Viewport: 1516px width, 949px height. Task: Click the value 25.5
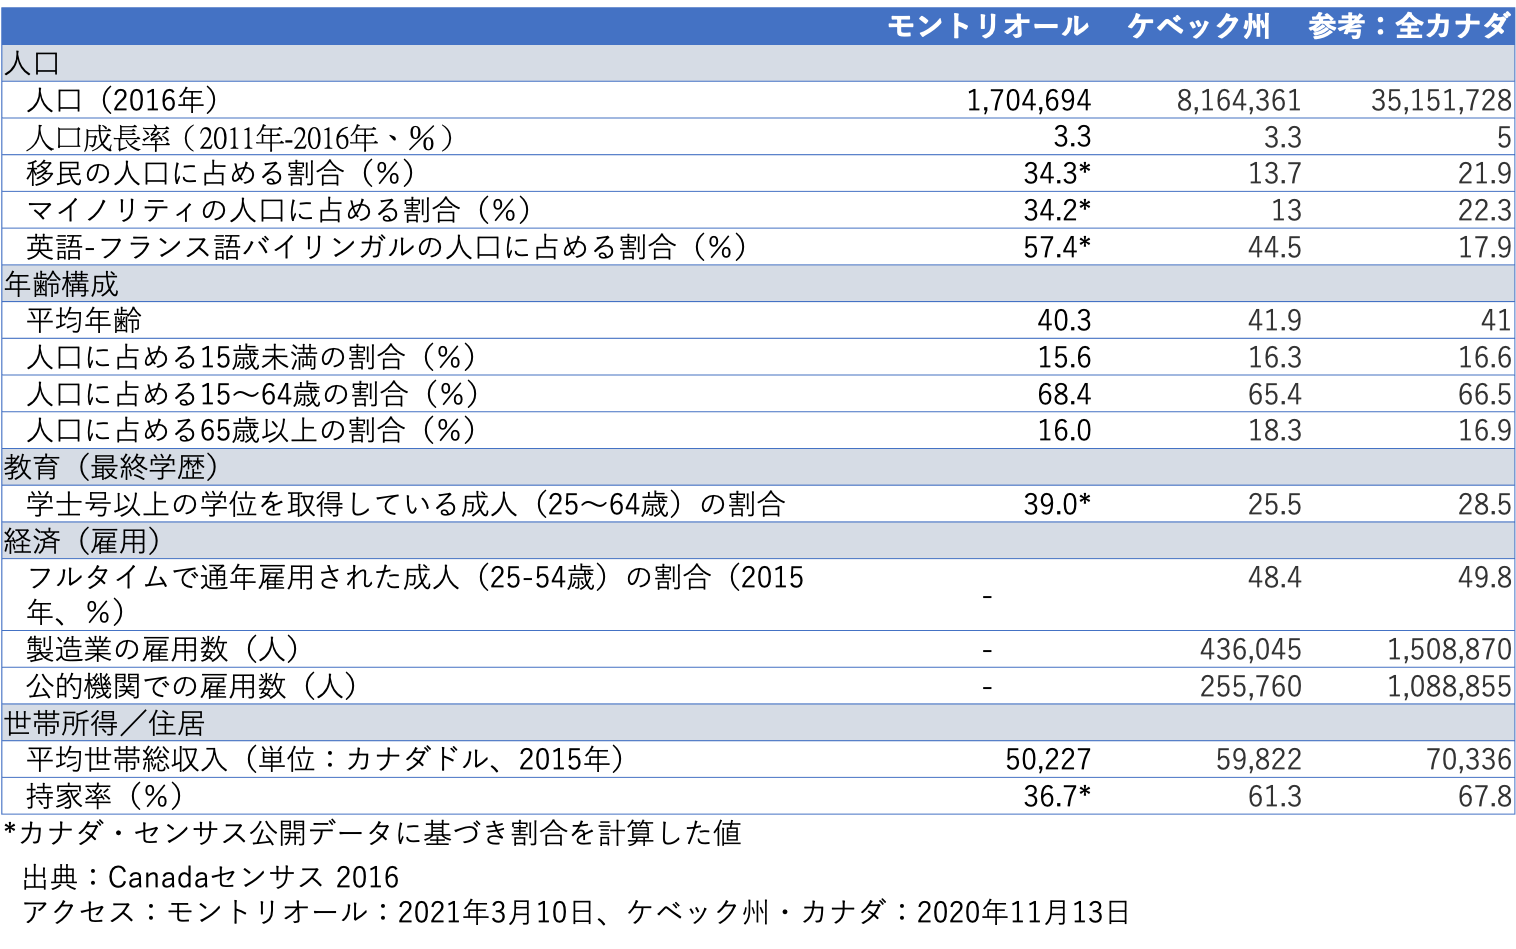(x=1275, y=504)
